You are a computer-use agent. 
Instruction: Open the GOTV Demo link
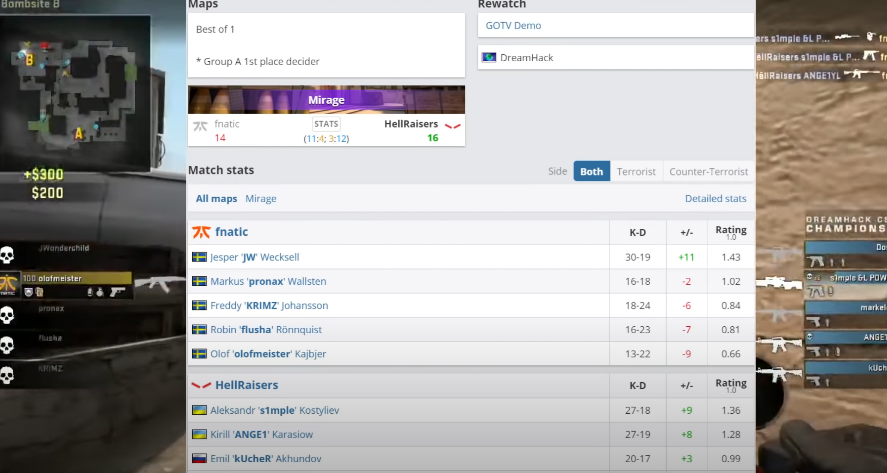[x=513, y=24]
